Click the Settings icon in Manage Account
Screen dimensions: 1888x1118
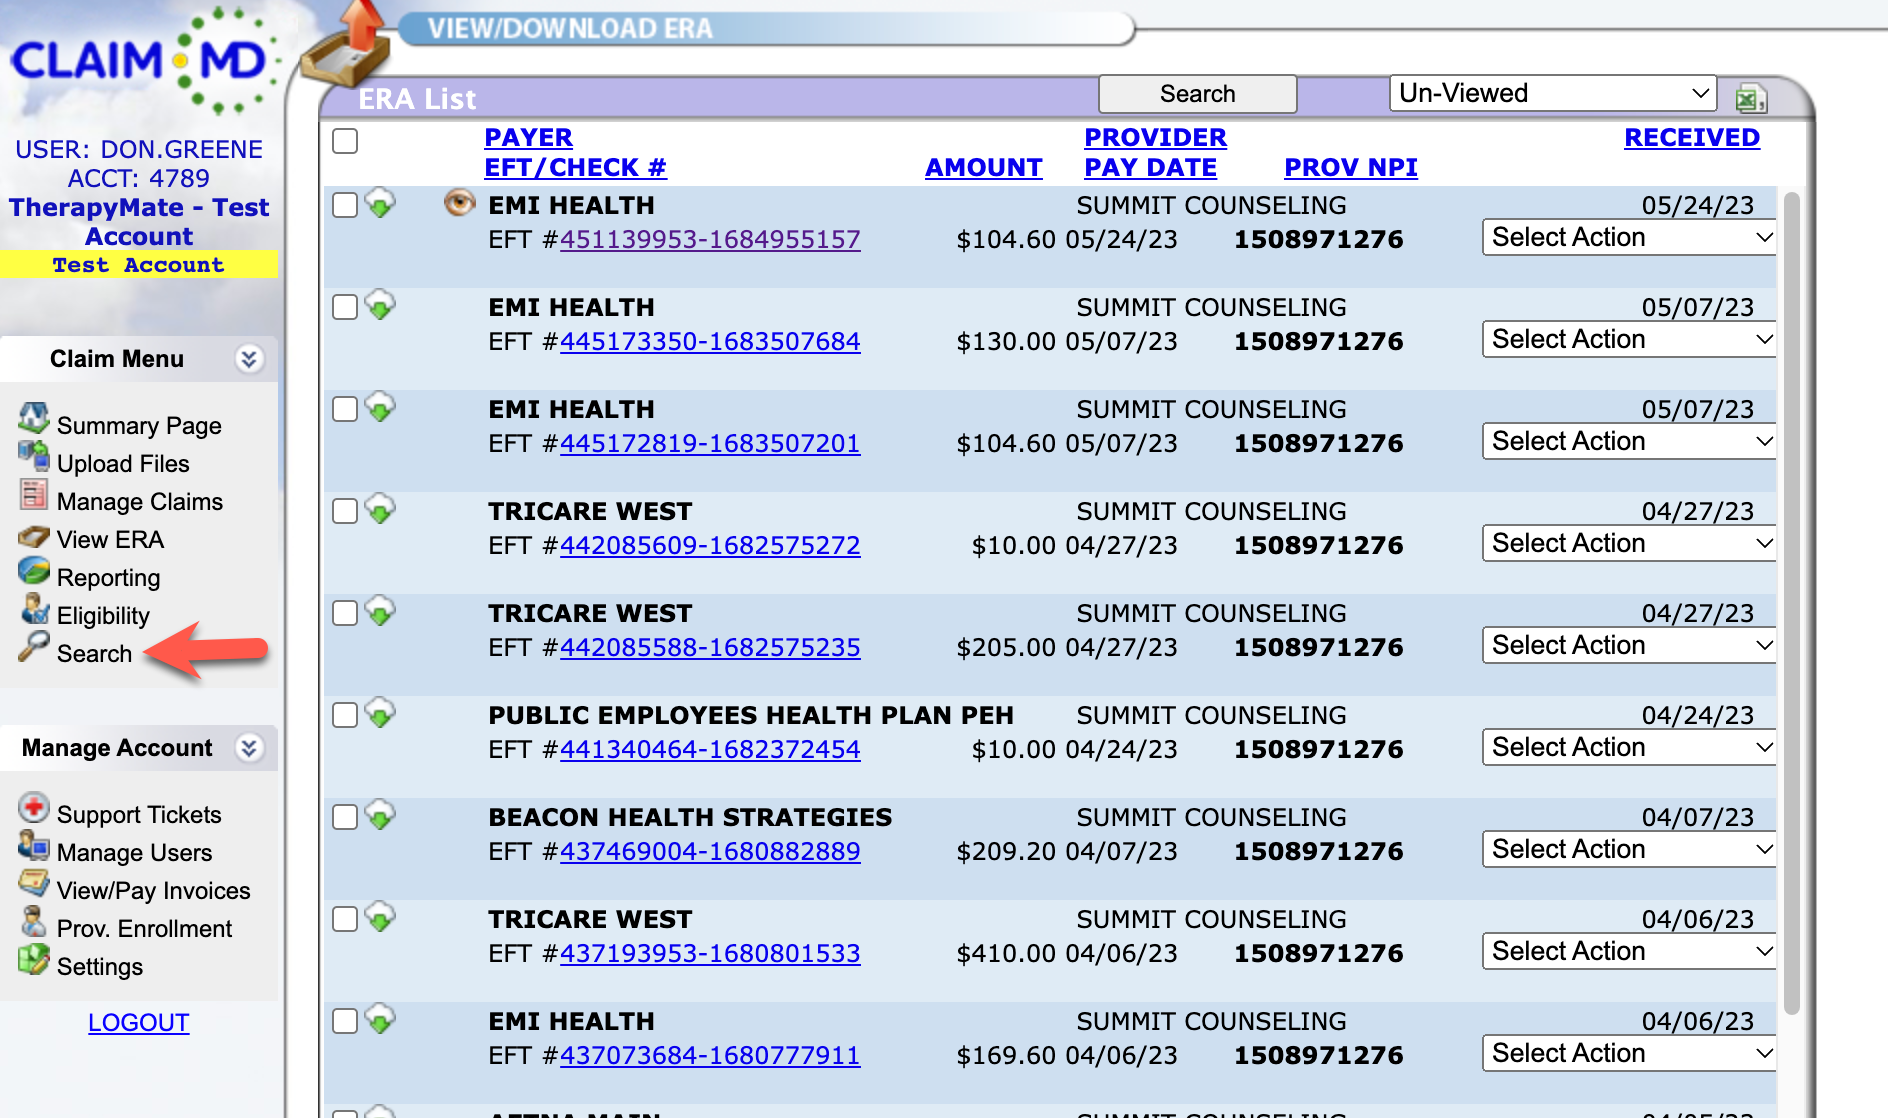tap(33, 960)
